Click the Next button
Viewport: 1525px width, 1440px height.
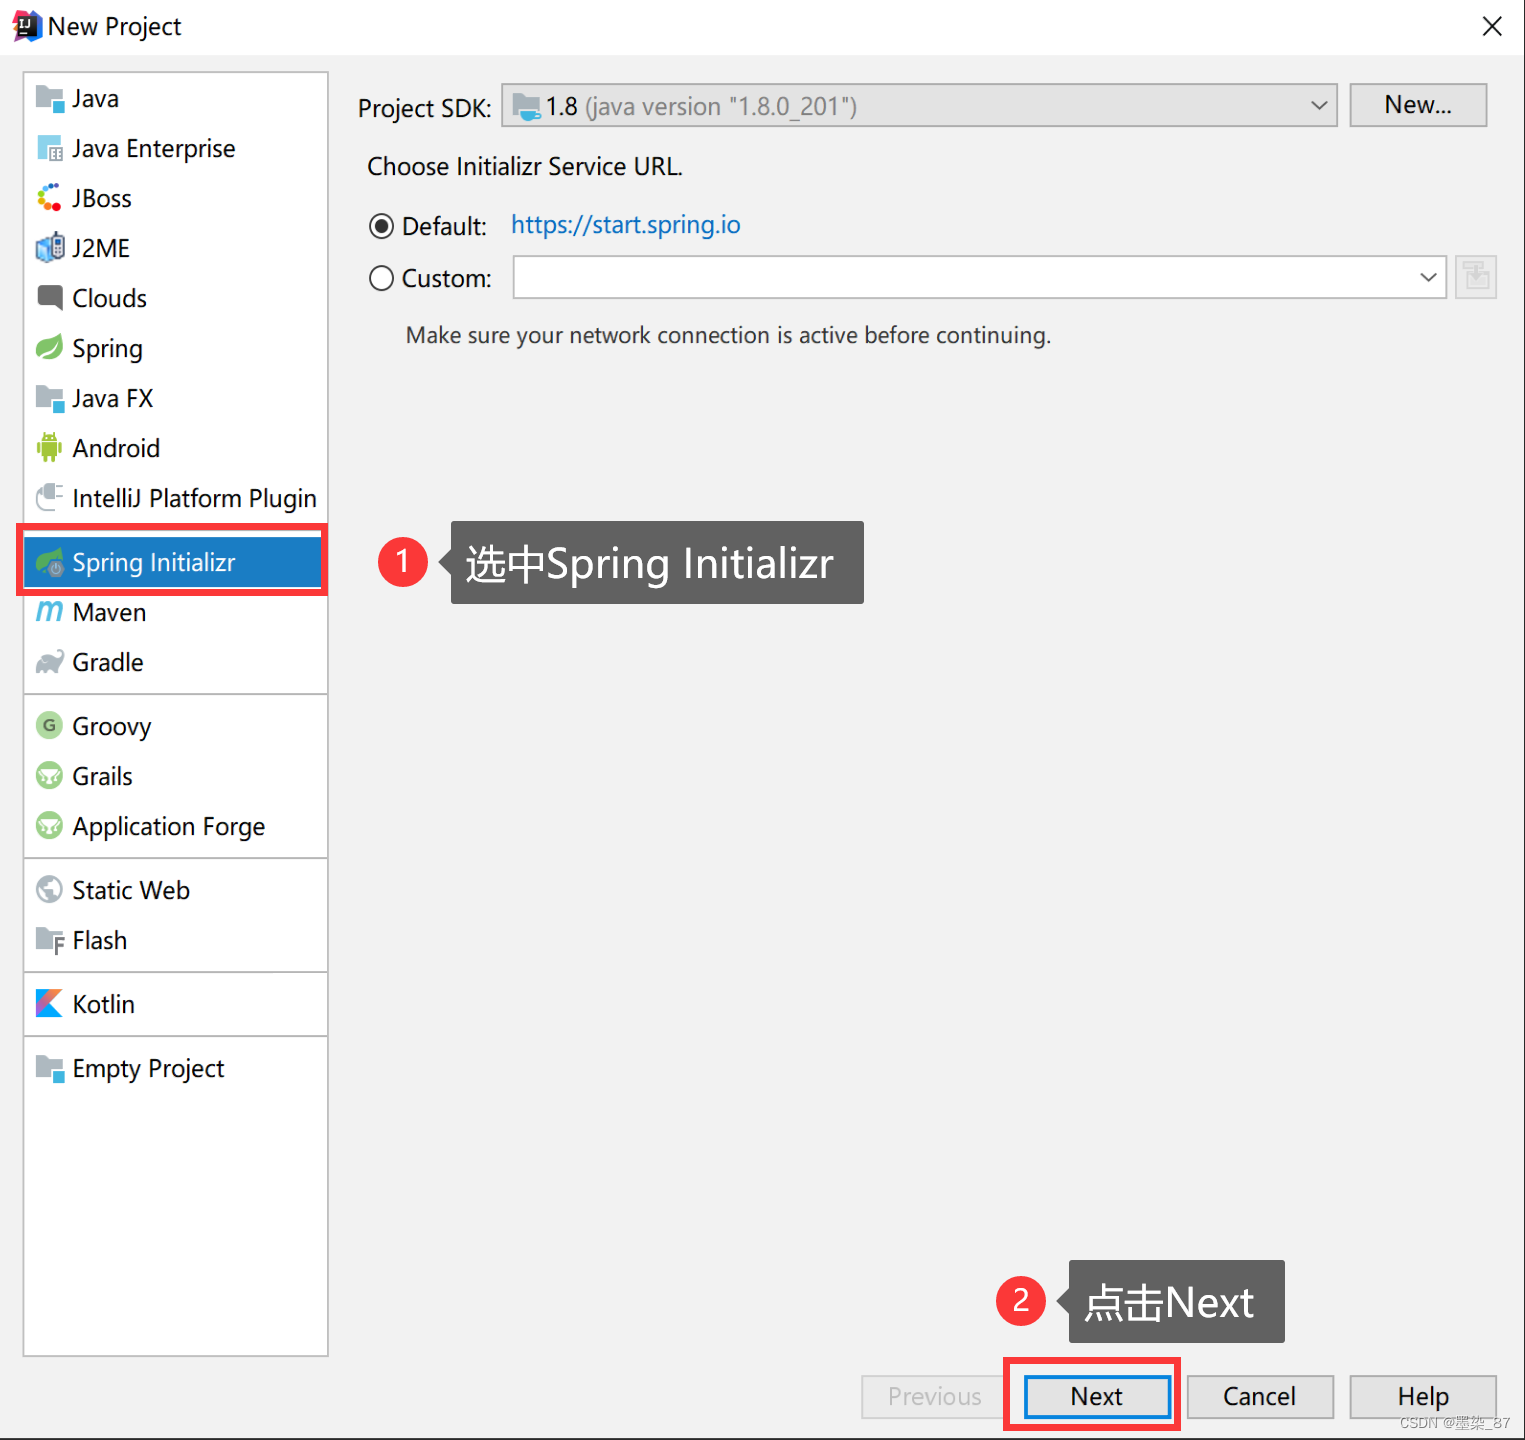point(1097,1396)
